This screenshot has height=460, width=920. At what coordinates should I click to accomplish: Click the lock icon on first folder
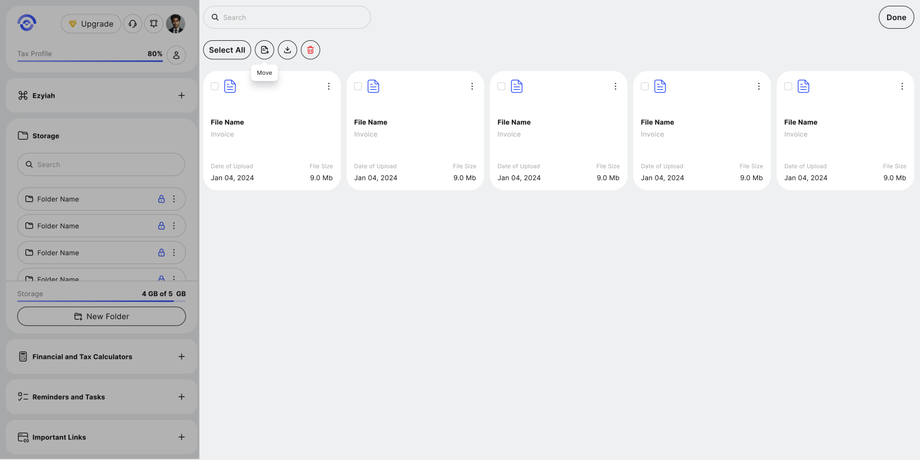pyautogui.click(x=161, y=199)
